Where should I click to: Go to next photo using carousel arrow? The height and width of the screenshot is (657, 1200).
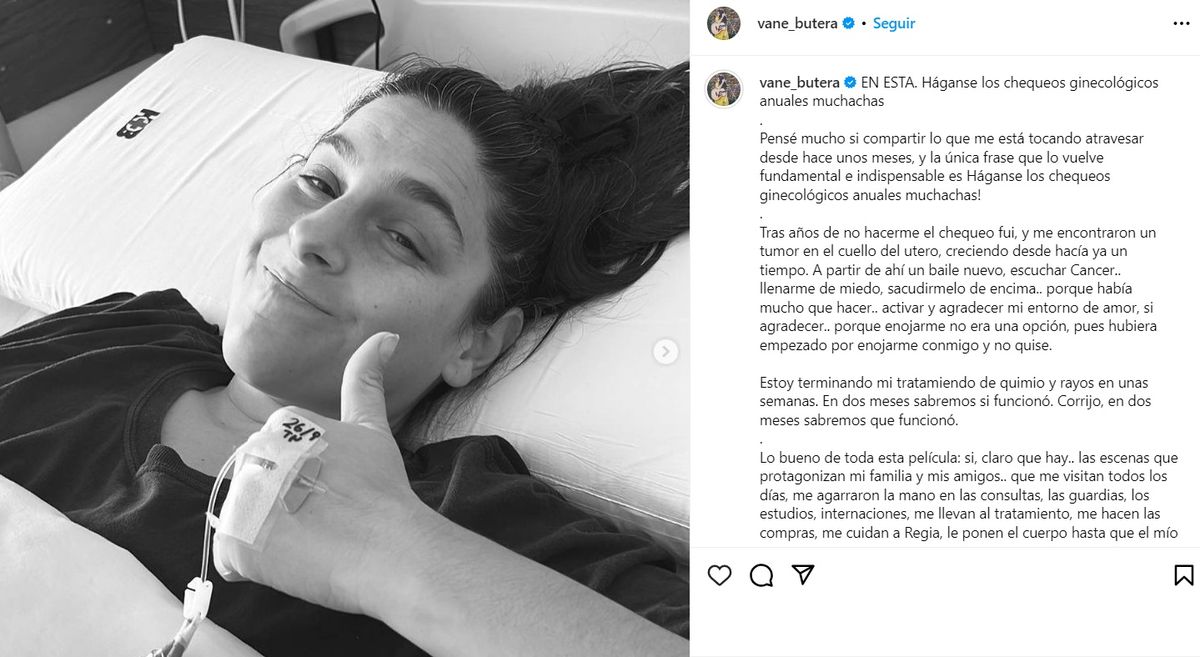point(666,351)
